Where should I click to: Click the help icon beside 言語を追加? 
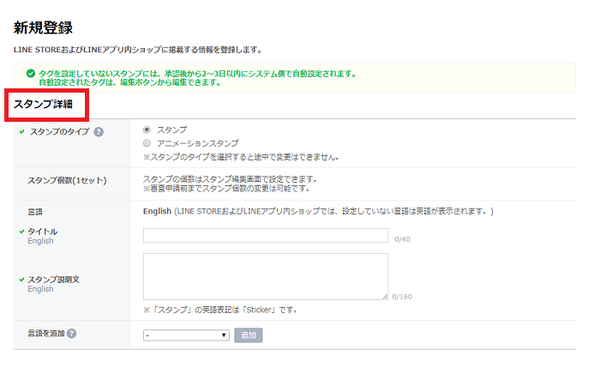(72, 334)
